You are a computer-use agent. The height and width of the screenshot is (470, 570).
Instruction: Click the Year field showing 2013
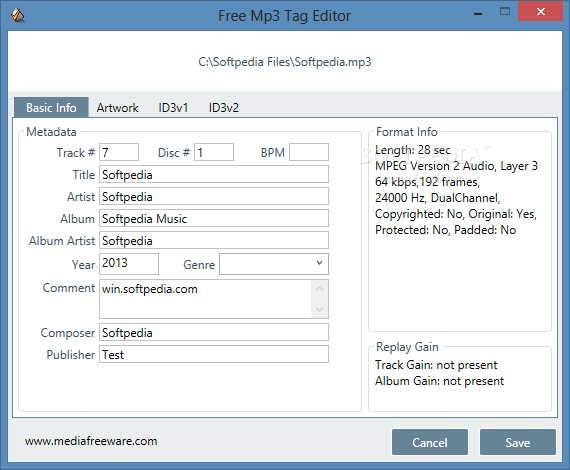129,264
